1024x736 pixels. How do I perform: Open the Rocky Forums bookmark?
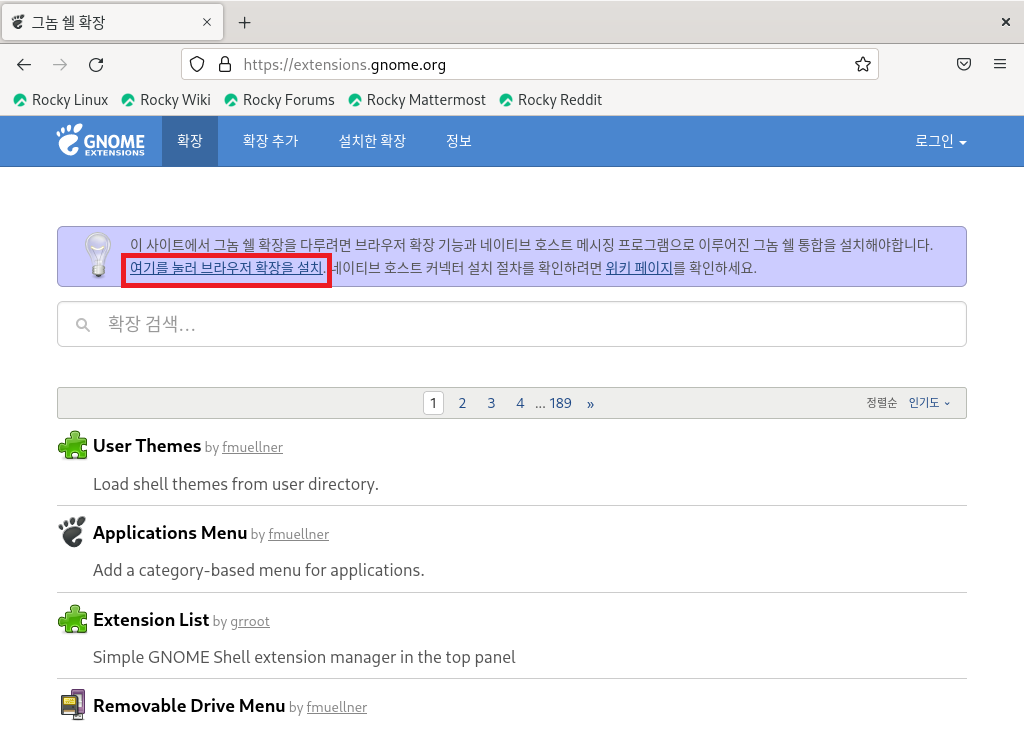click(279, 100)
